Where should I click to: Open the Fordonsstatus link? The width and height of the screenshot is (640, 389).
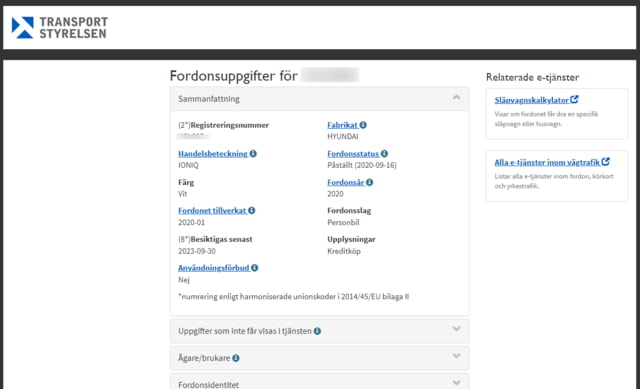click(x=353, y=153)
